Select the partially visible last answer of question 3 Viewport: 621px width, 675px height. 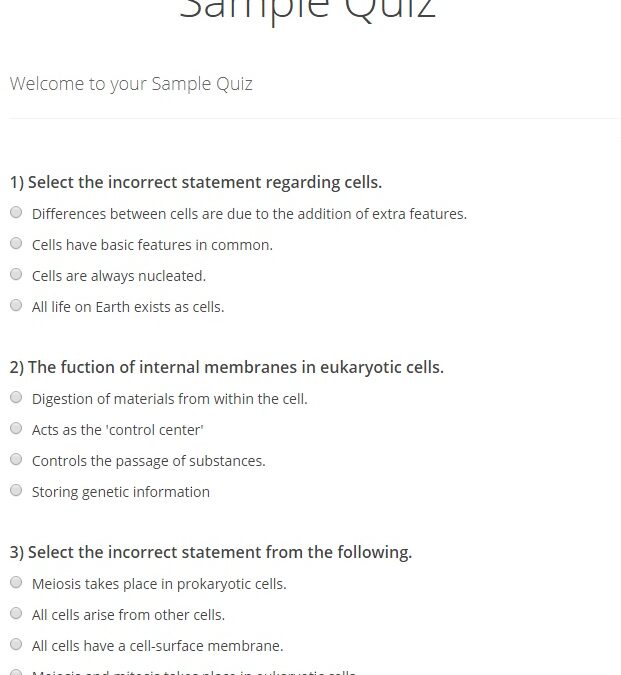16,672
